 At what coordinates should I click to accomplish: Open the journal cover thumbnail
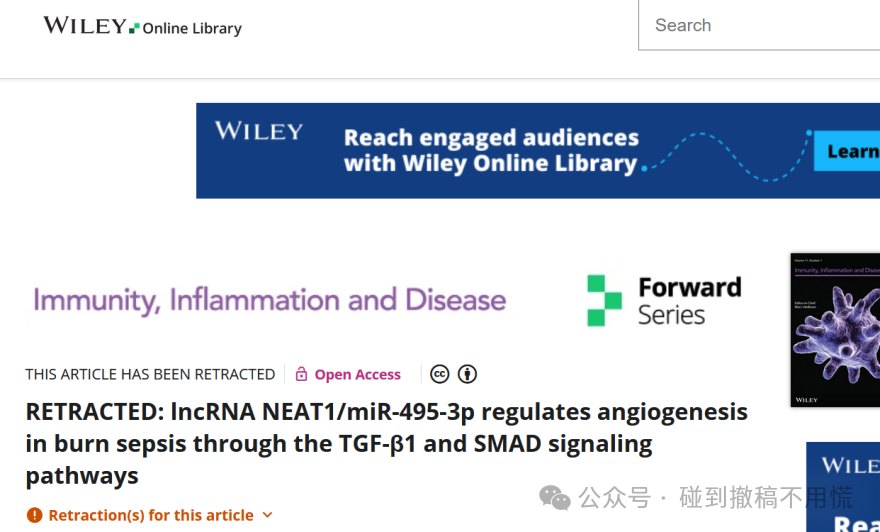coord(835,330)
